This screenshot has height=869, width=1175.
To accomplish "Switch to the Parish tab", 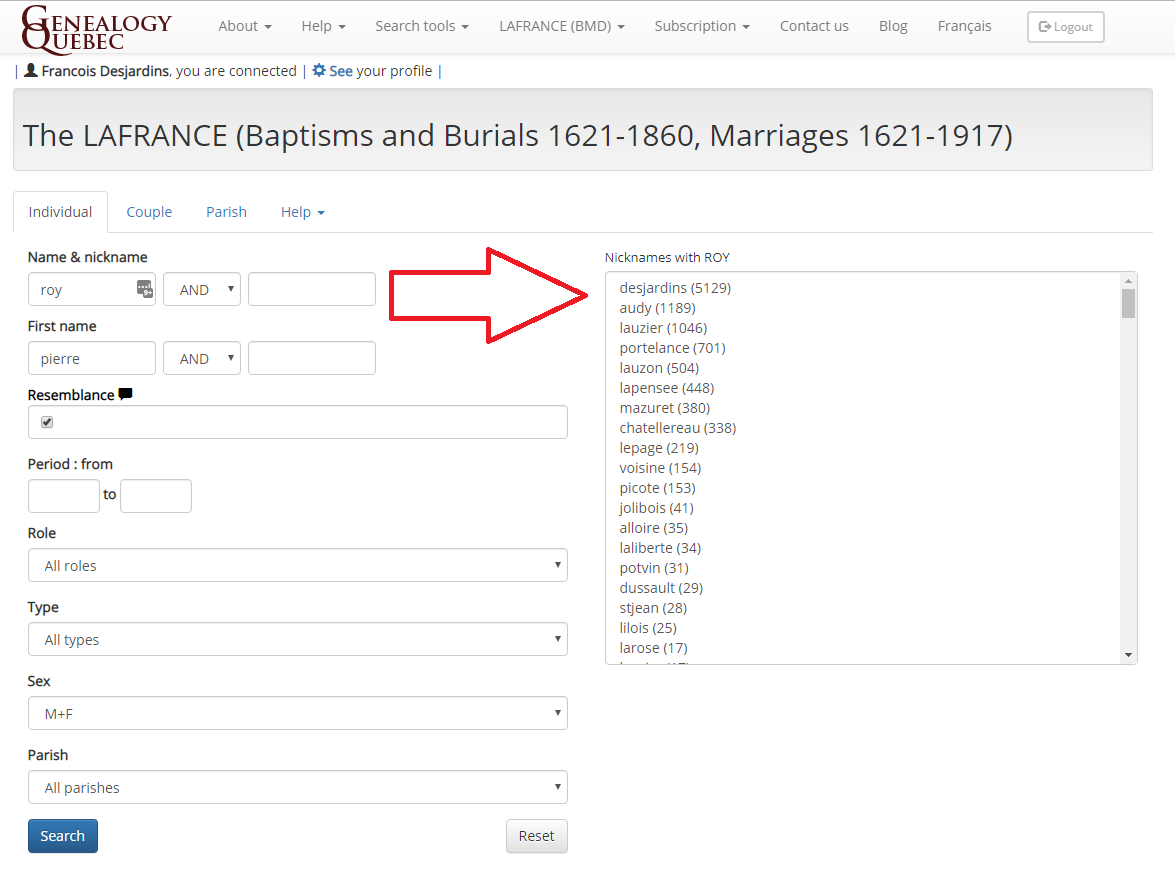I will coord(226,212).
